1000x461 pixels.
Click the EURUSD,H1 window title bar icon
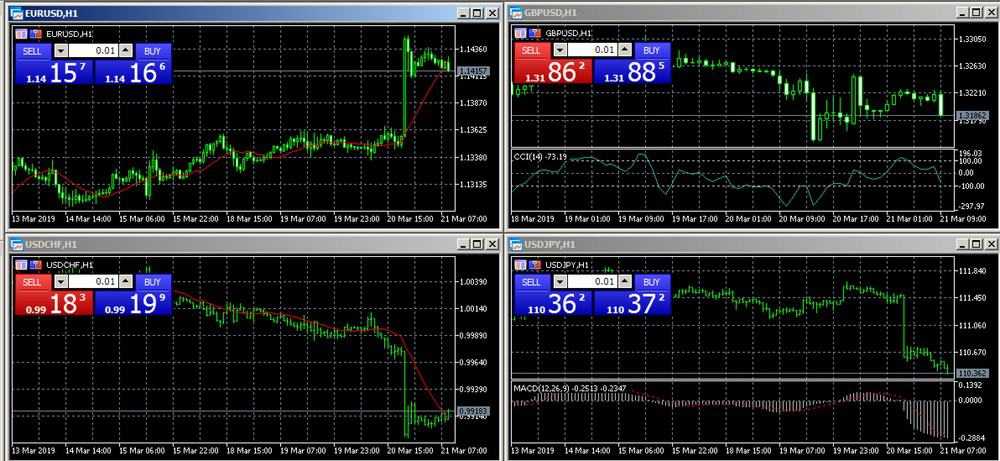[x=17, y=12]
